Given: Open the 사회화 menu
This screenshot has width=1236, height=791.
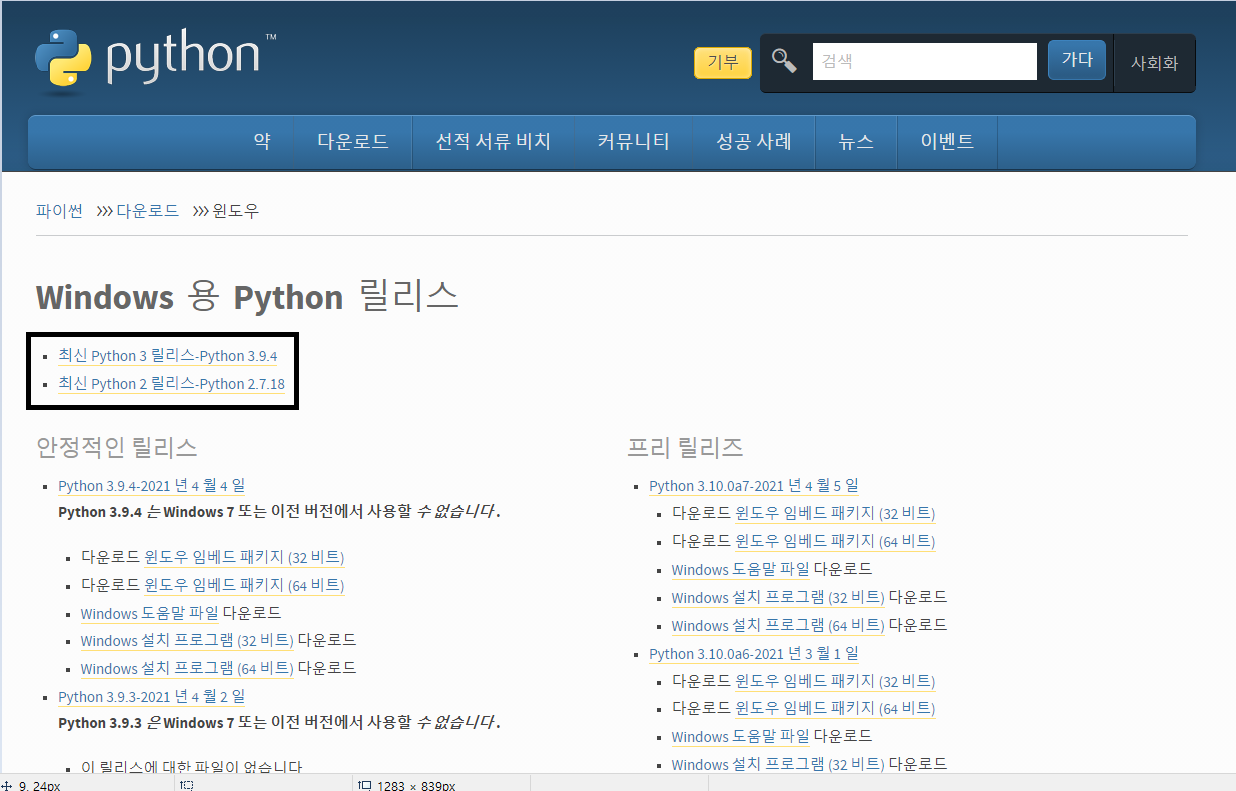Looking at the screenshot, I should (x=1155, y=63).
